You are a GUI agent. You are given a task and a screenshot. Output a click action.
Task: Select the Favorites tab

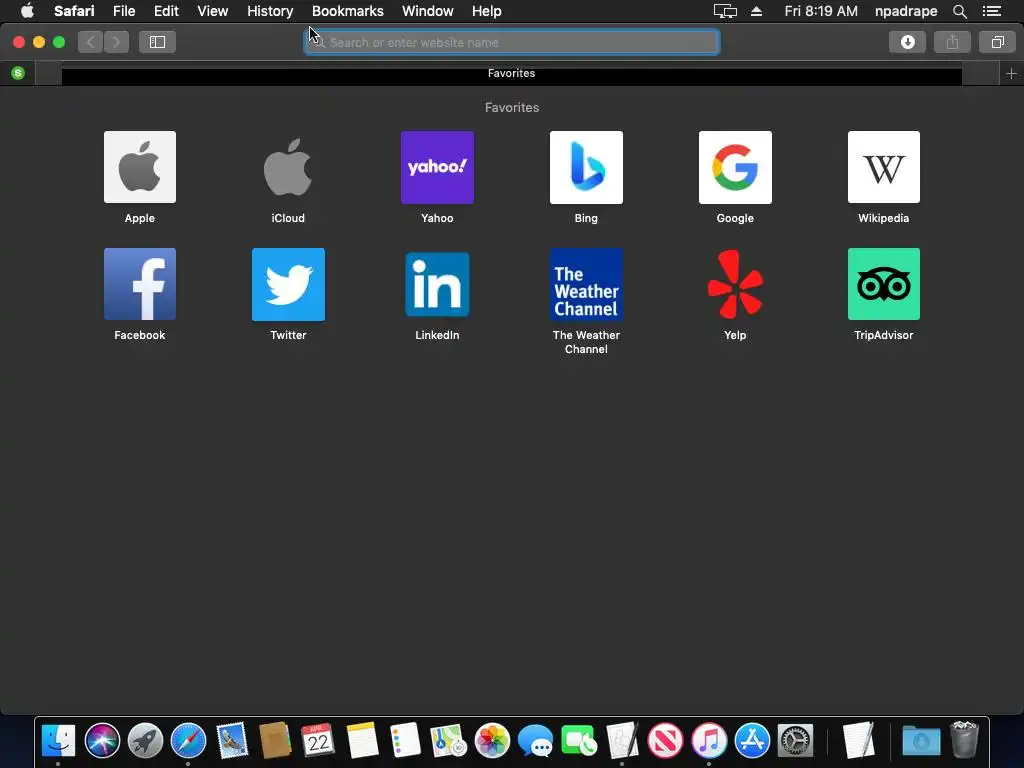(511, 73)
